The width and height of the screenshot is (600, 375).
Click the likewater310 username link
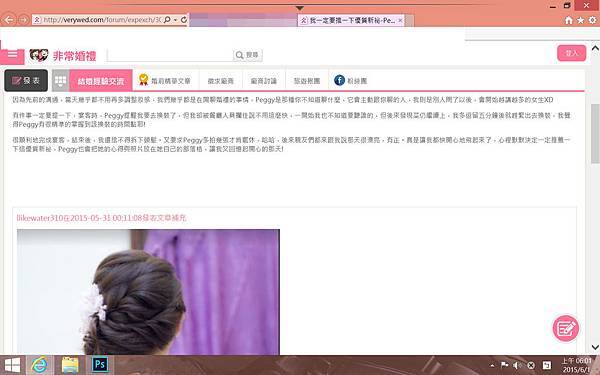tap(40, 218)
